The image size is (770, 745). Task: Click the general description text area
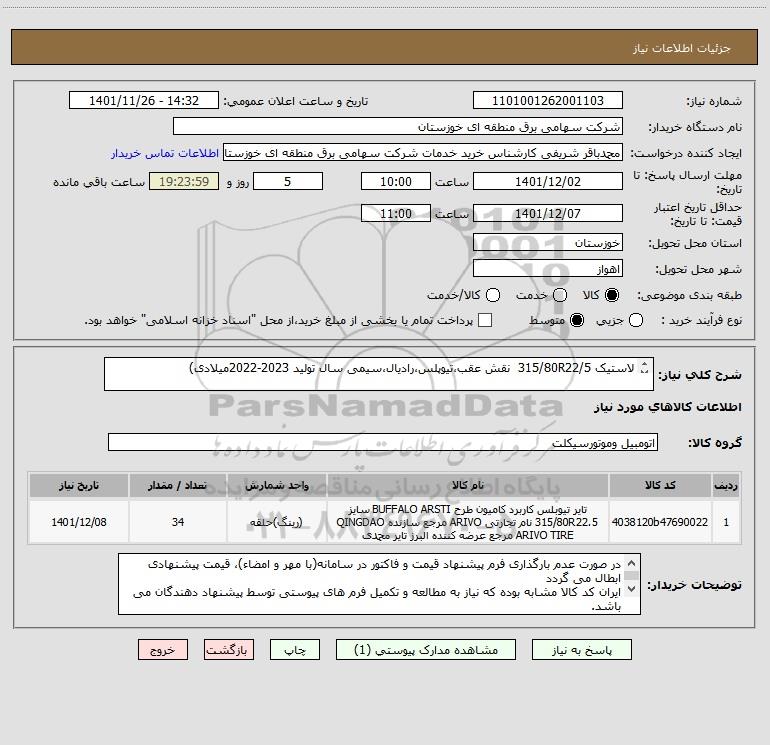pos(379,374)
